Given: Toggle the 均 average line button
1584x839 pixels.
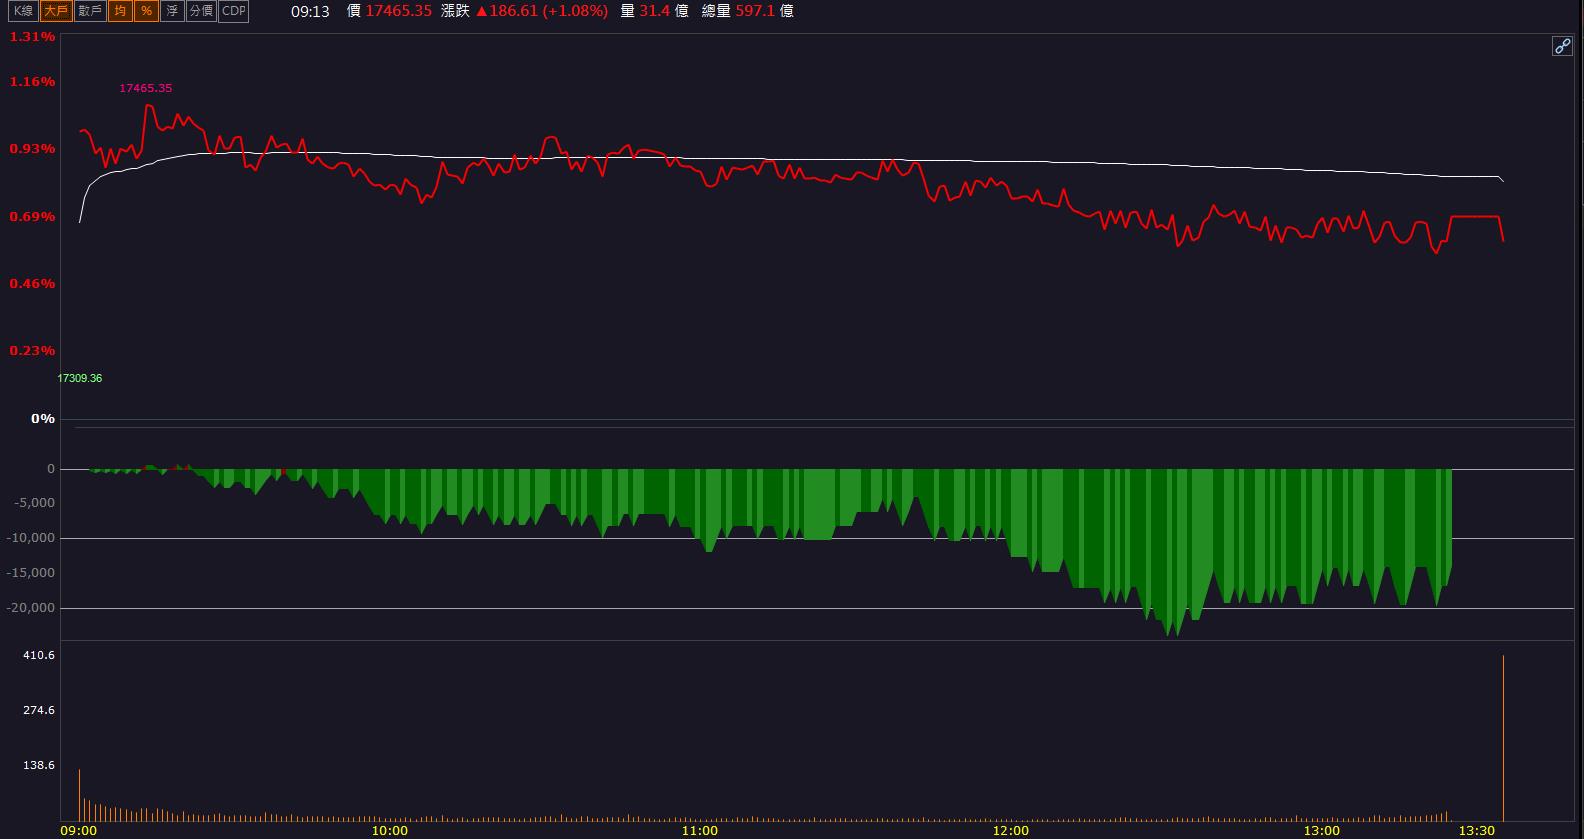Looking at the screenshot, I should pos(120,11).
